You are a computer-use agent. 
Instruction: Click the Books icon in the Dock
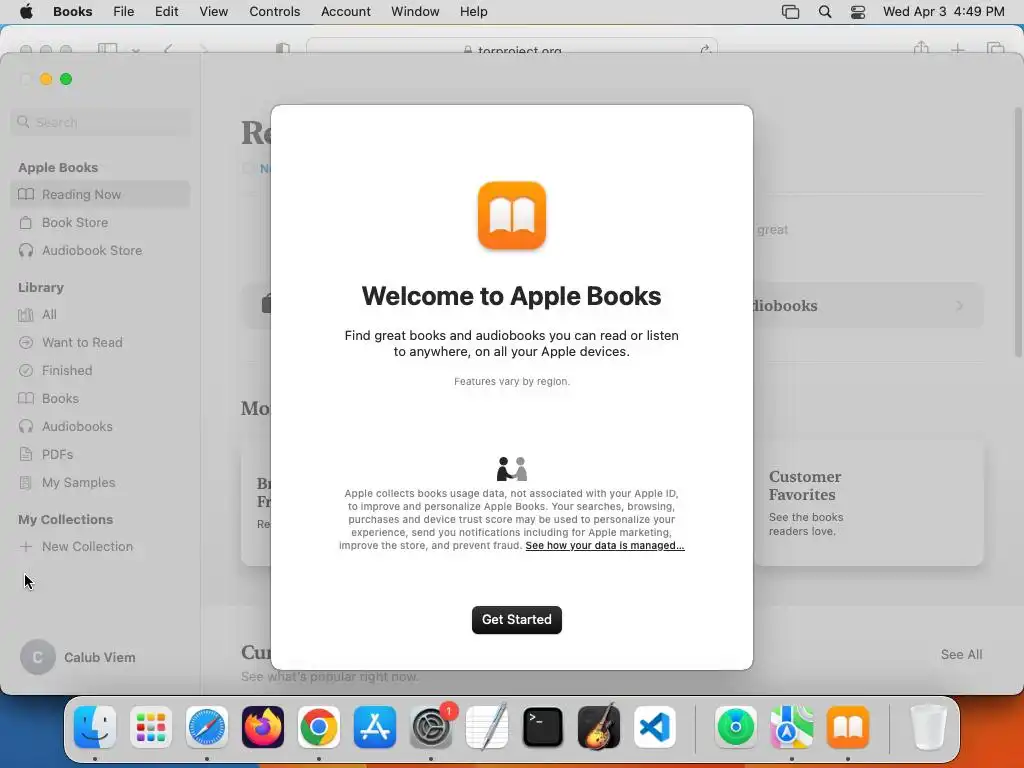pyautogui.click(x=848, y=727)
